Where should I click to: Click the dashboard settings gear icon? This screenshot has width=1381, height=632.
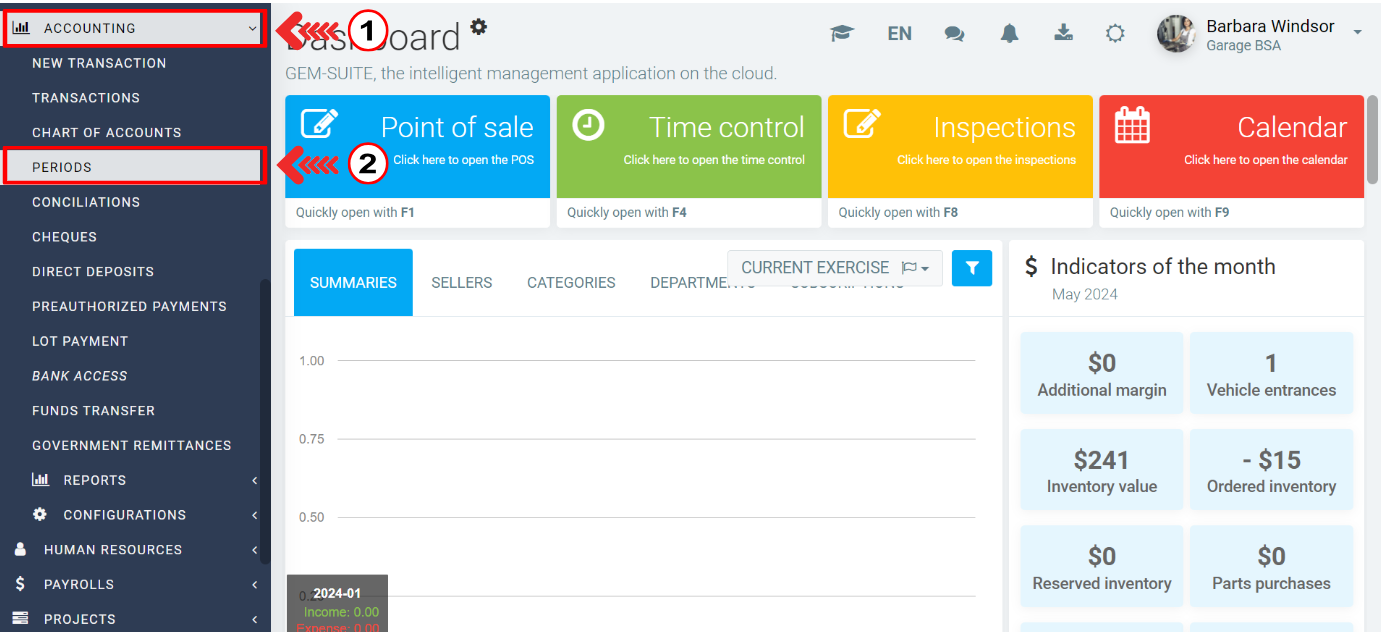pyautogui.click(x=479, y=27)
